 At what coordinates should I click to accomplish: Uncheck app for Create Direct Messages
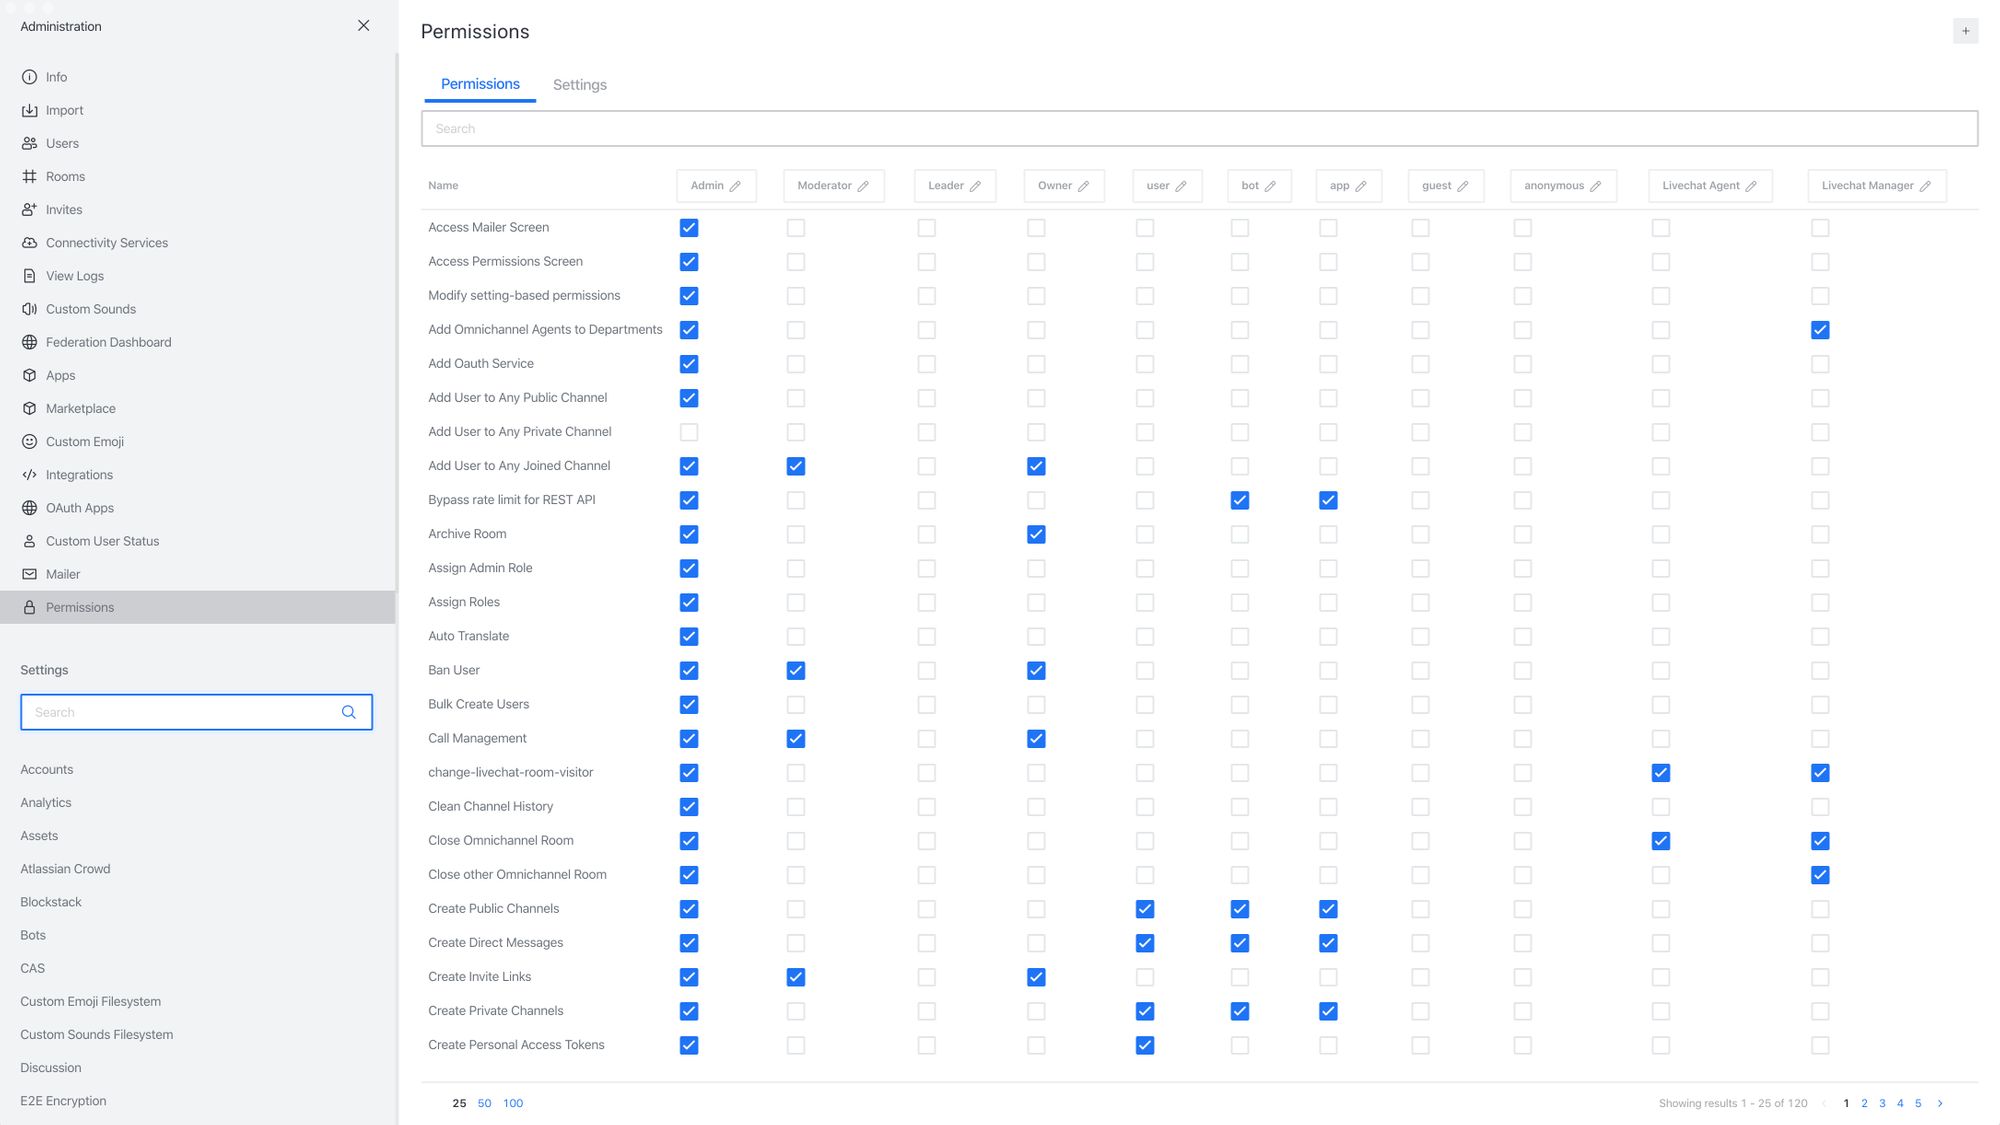coord(1328,943)
